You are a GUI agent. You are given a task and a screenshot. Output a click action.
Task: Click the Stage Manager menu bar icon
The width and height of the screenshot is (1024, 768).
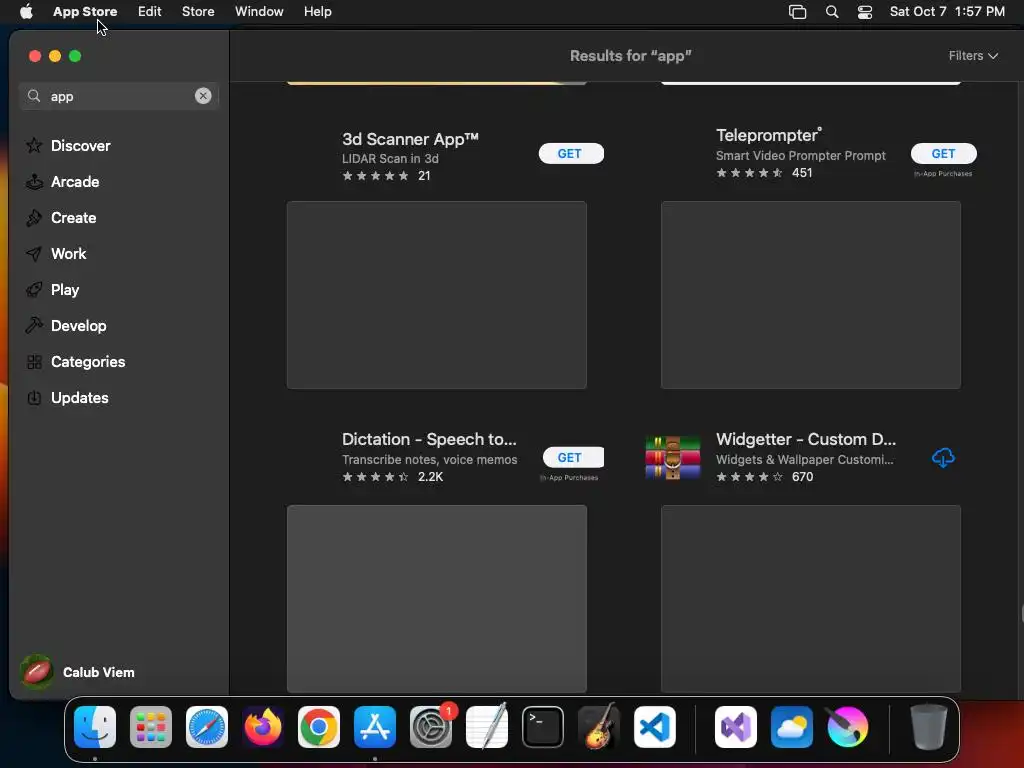[797, 12]
